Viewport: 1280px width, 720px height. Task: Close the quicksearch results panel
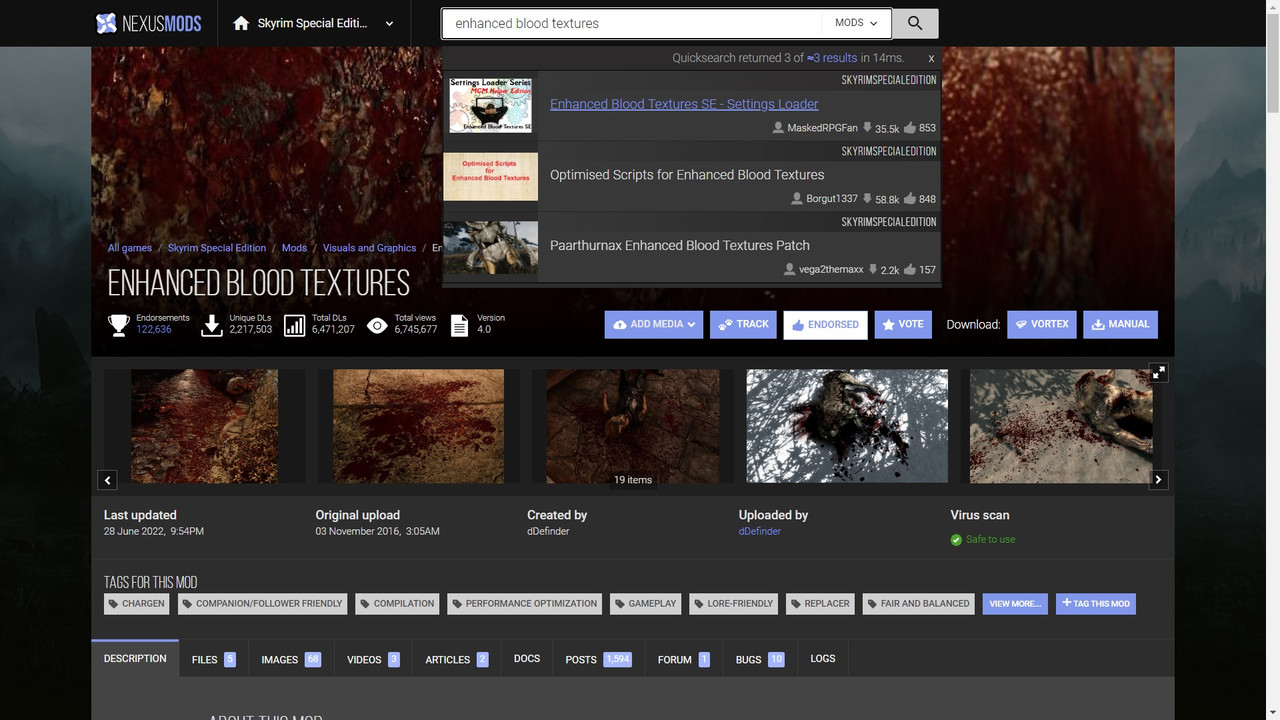[931, 59]
